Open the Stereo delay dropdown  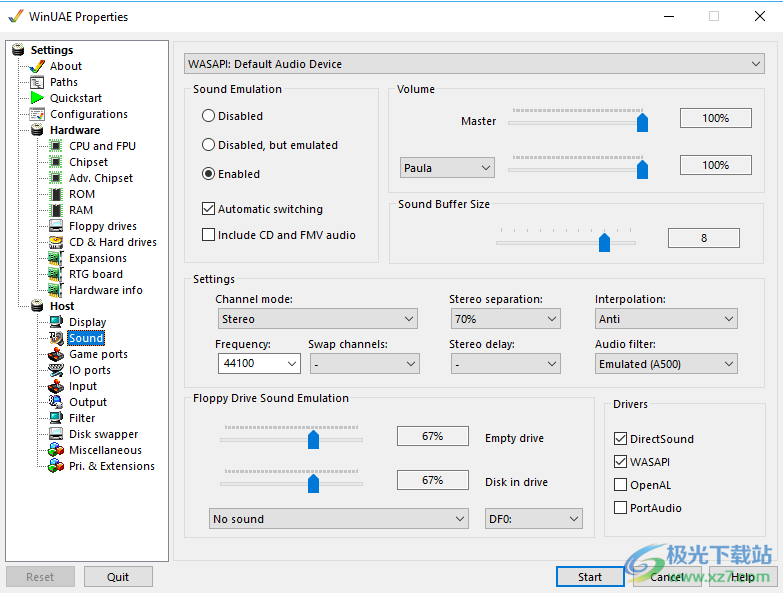coord(505,363)
